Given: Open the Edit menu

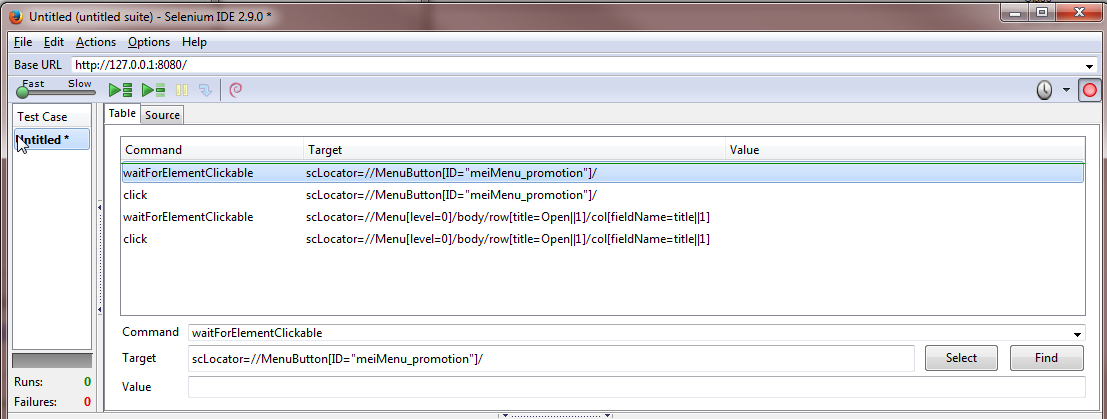Looking at the screenshot, I should pyautogui.click(x=54, y=42).
